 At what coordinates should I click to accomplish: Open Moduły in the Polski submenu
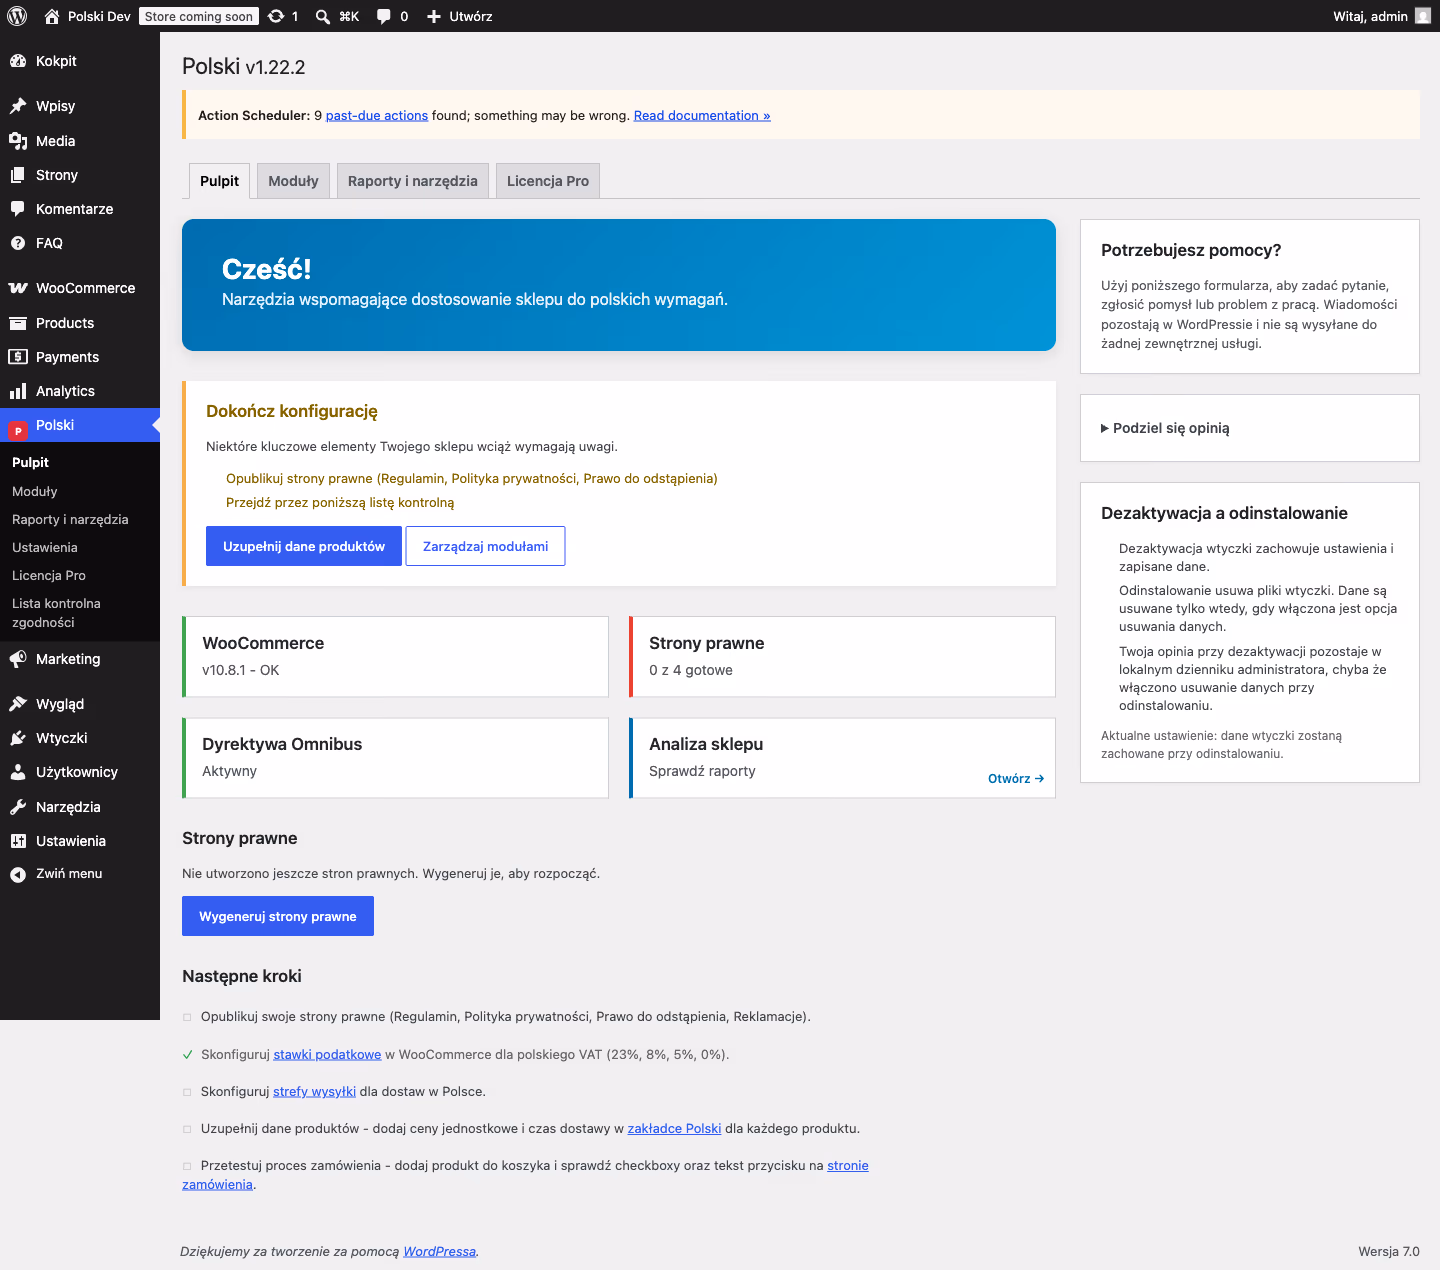pos(35,491)
